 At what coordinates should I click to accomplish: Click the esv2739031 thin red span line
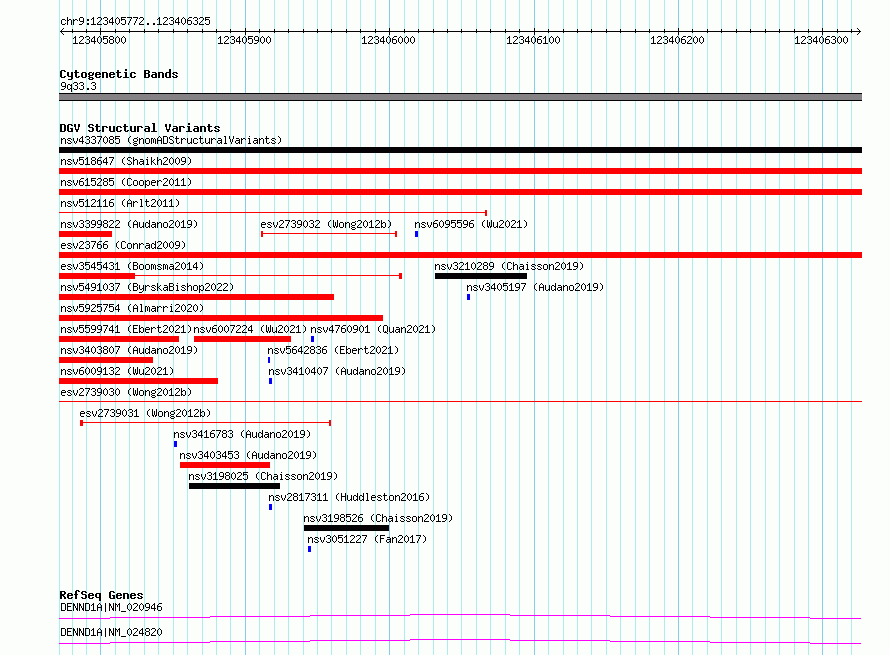(205, 423)
